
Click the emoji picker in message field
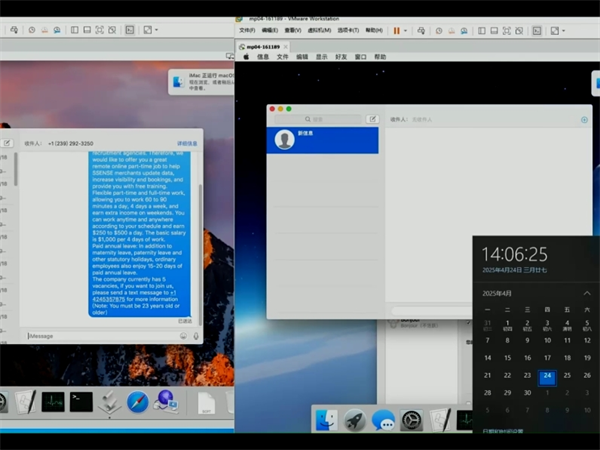click(x=183, y=336)
